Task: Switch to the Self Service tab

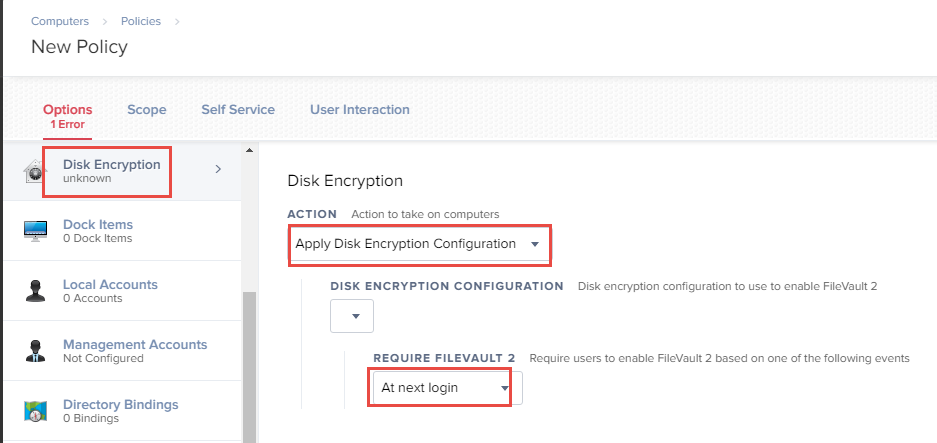Action: 238,110
